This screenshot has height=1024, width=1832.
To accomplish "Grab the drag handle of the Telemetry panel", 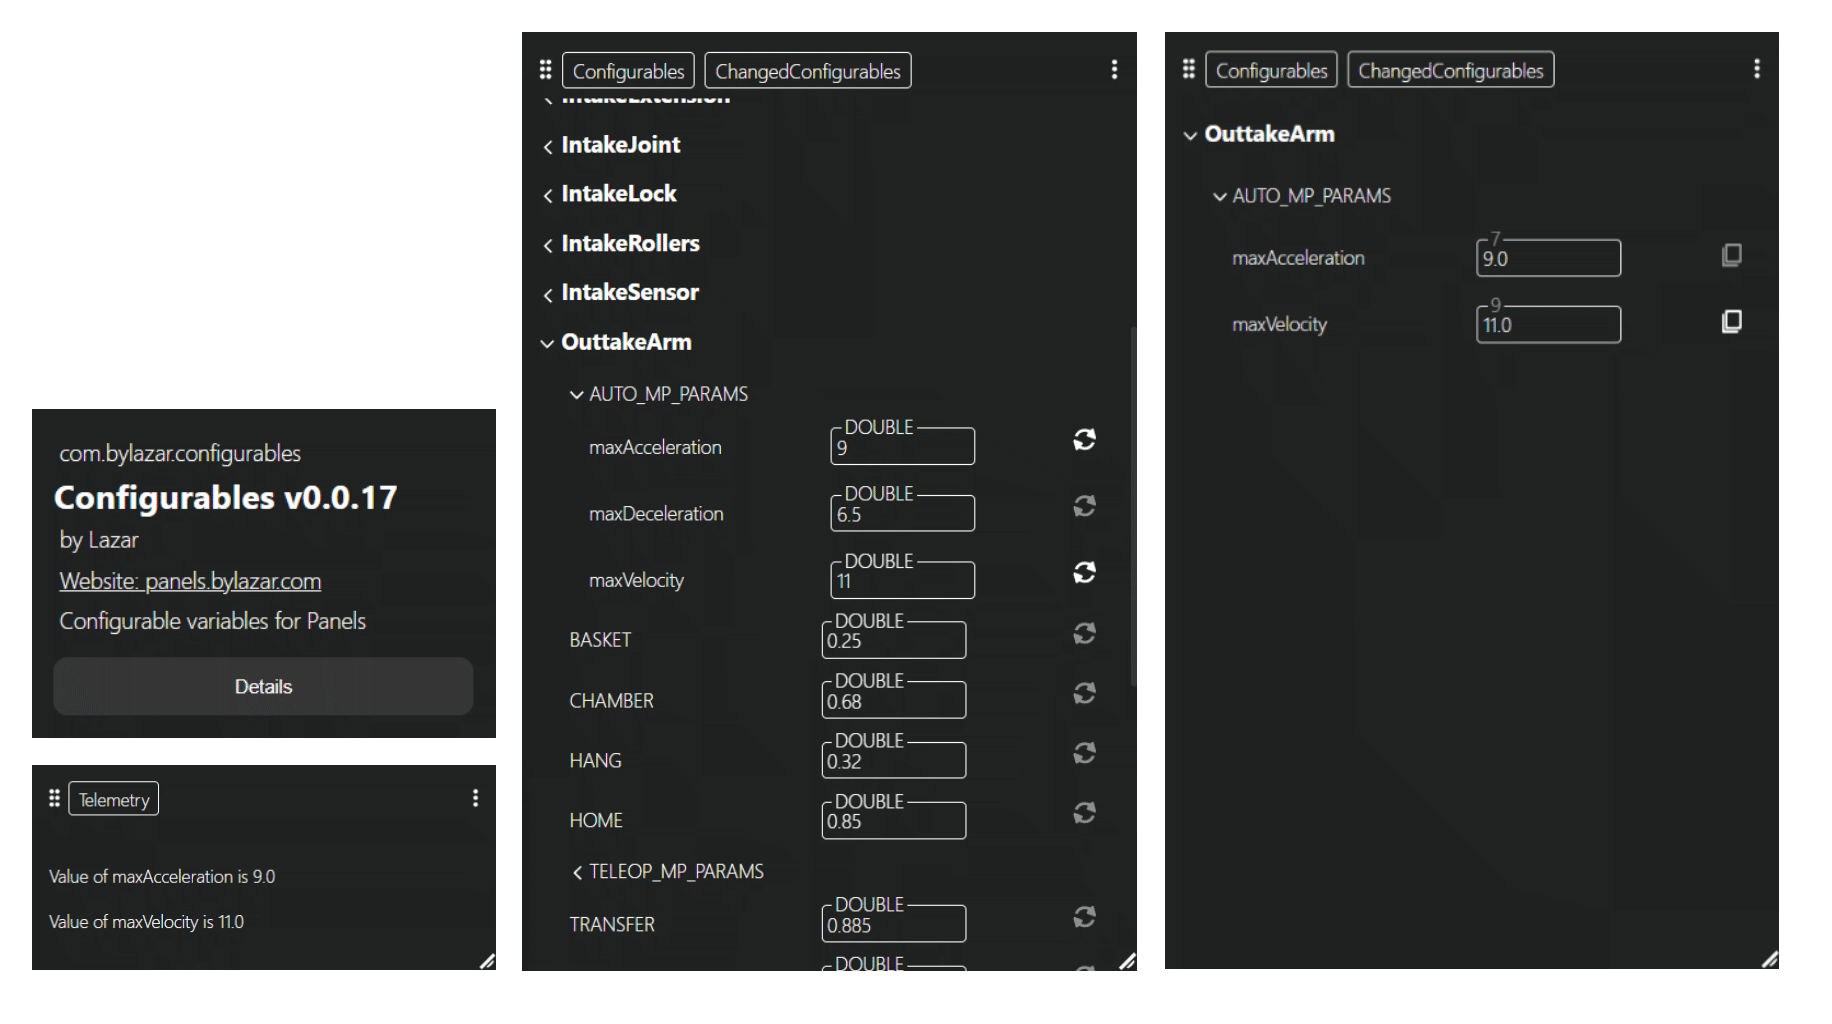I will tap(55, 798).
